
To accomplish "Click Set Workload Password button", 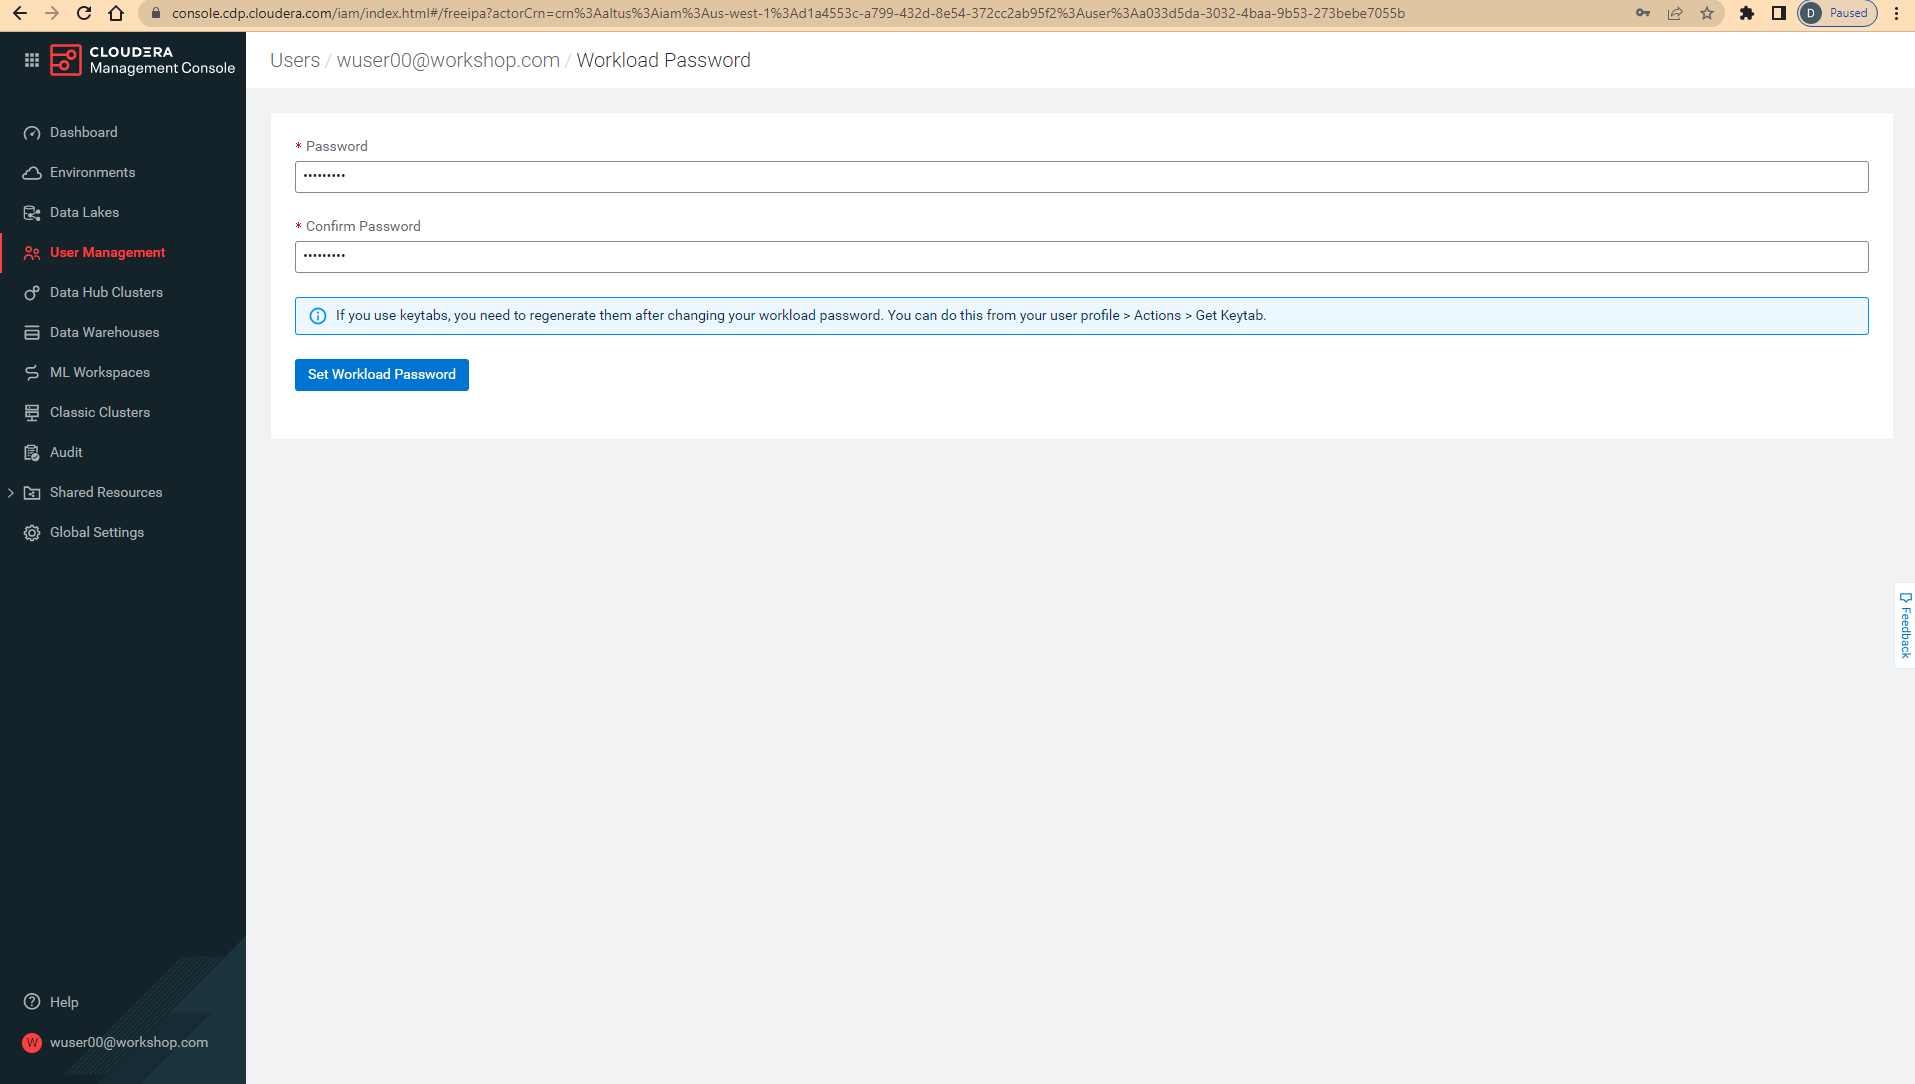I will click(382, 375).
